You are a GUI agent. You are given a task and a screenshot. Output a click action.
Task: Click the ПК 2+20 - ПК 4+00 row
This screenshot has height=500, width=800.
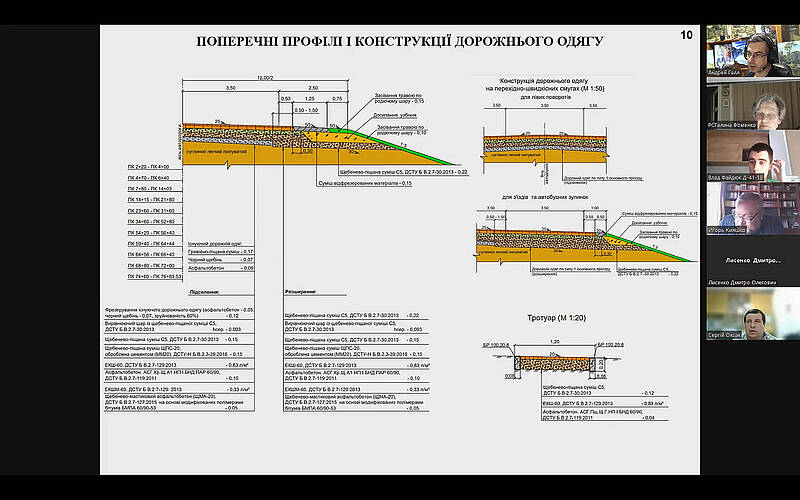pyautogui.click(x=147, y=167)
